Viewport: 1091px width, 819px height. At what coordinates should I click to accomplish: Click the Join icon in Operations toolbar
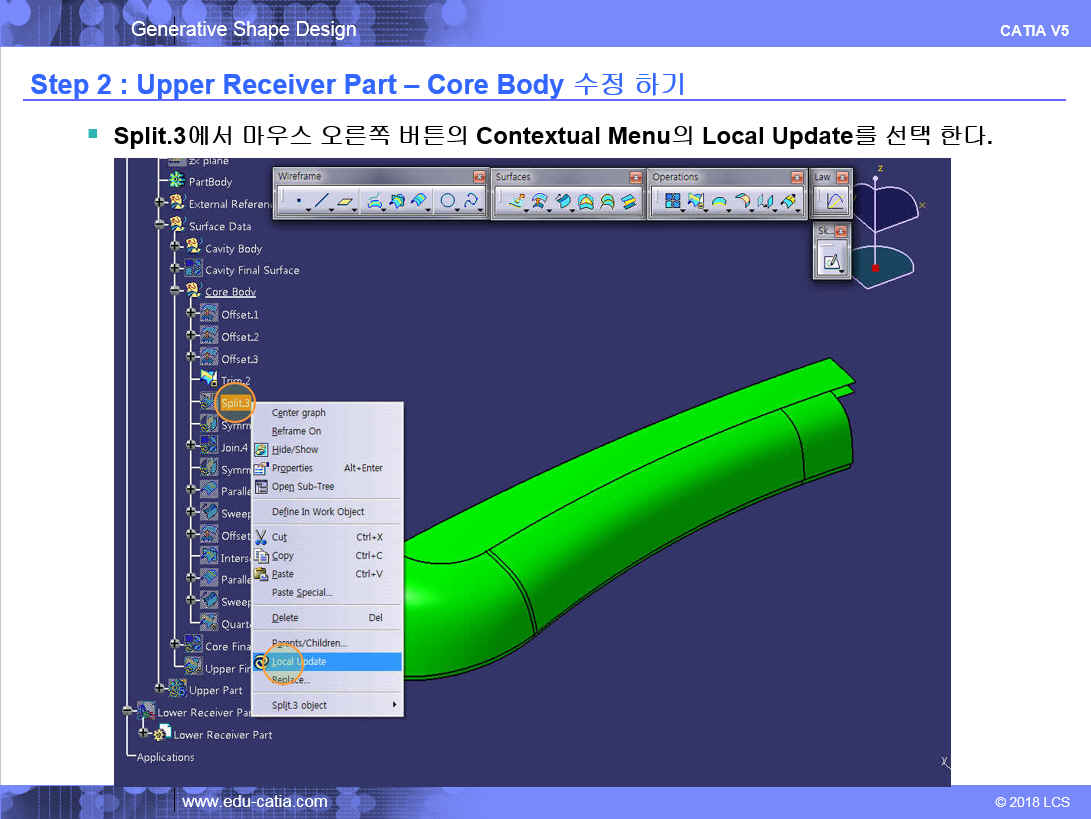(x=672, y=202)
